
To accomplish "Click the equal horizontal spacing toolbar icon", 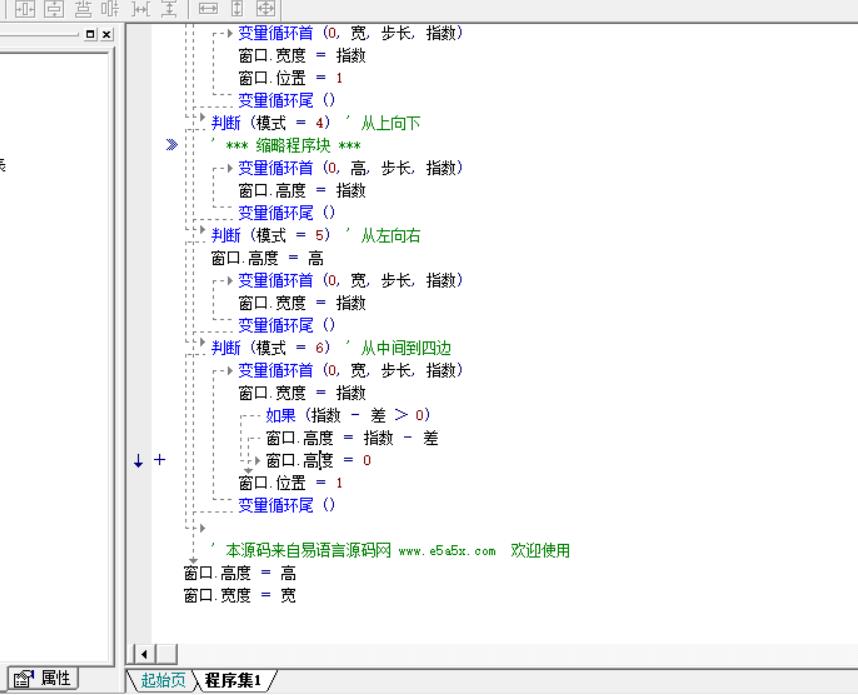I will click(140, 8).
